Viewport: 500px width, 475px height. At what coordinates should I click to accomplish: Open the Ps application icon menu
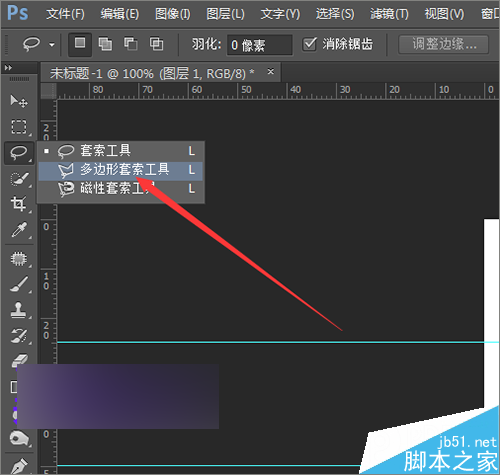click(18, 13)
